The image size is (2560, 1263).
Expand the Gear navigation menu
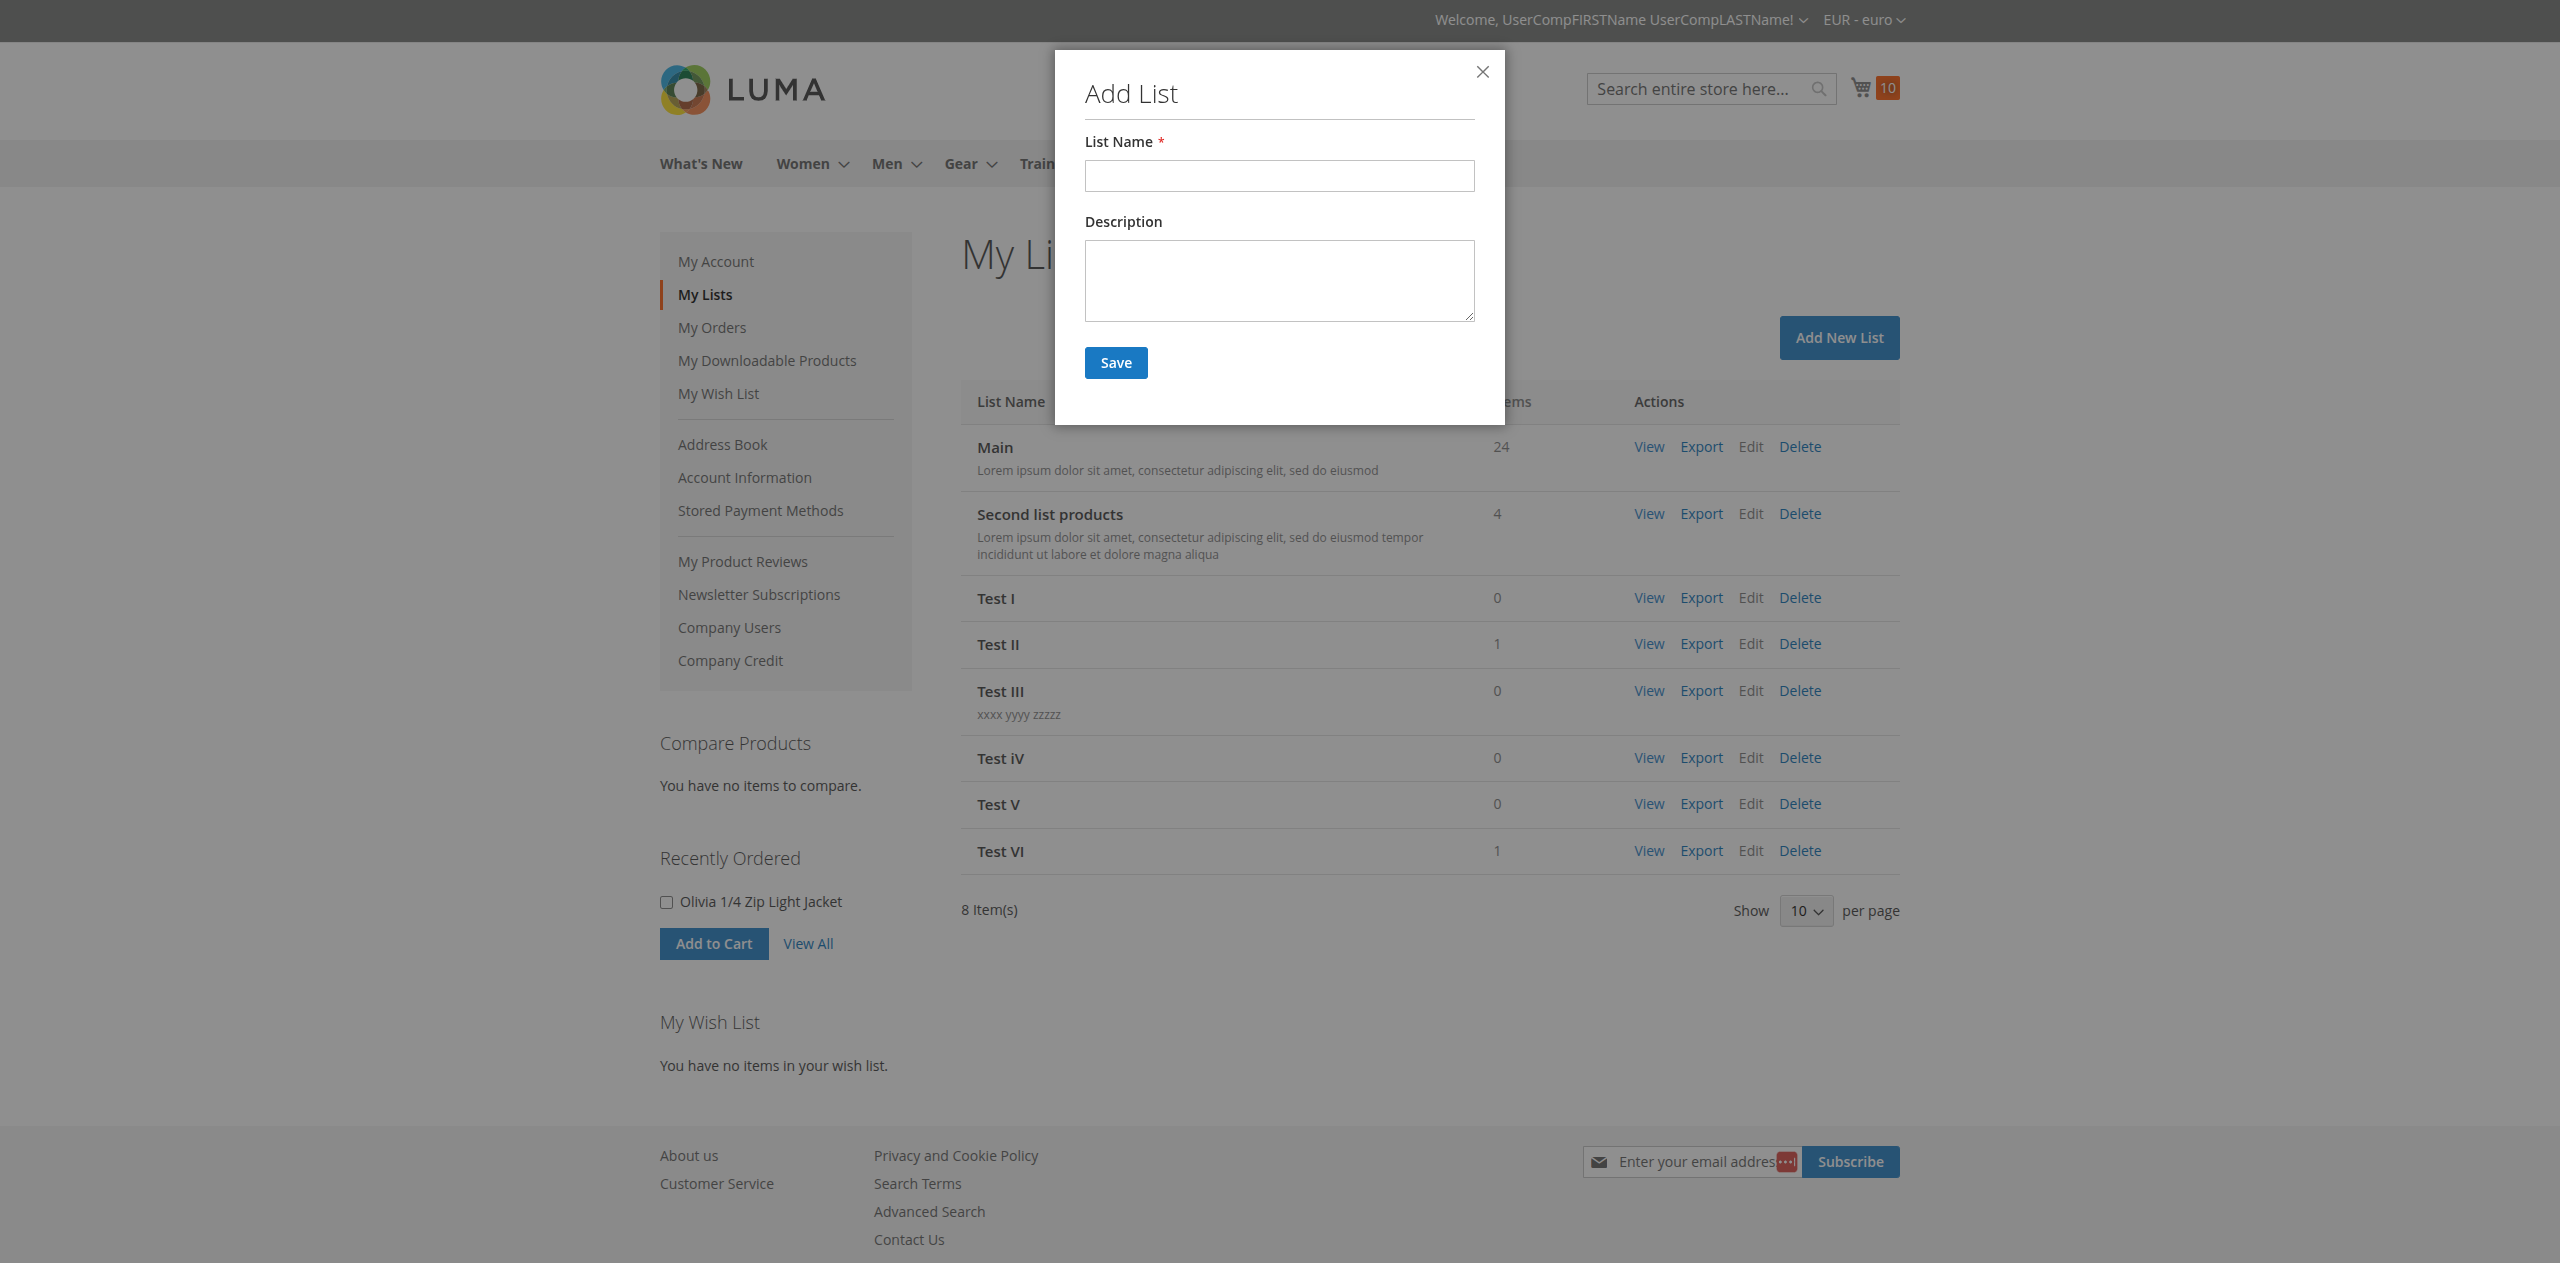pos(968,164)
